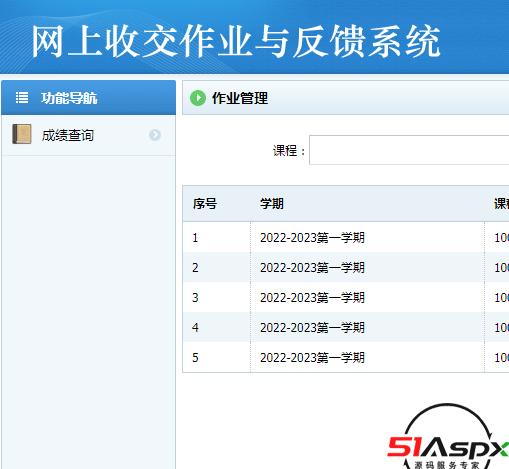Click the 序号 cell showing 2
This screenshot has width=509, height=469.
[217, 267]
